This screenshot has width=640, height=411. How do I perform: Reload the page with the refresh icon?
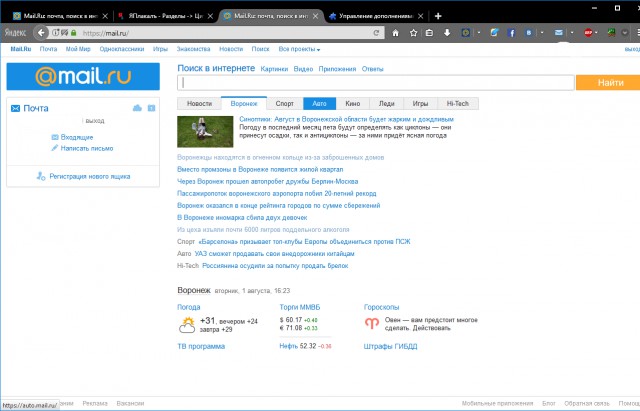[x=376, y=33]
